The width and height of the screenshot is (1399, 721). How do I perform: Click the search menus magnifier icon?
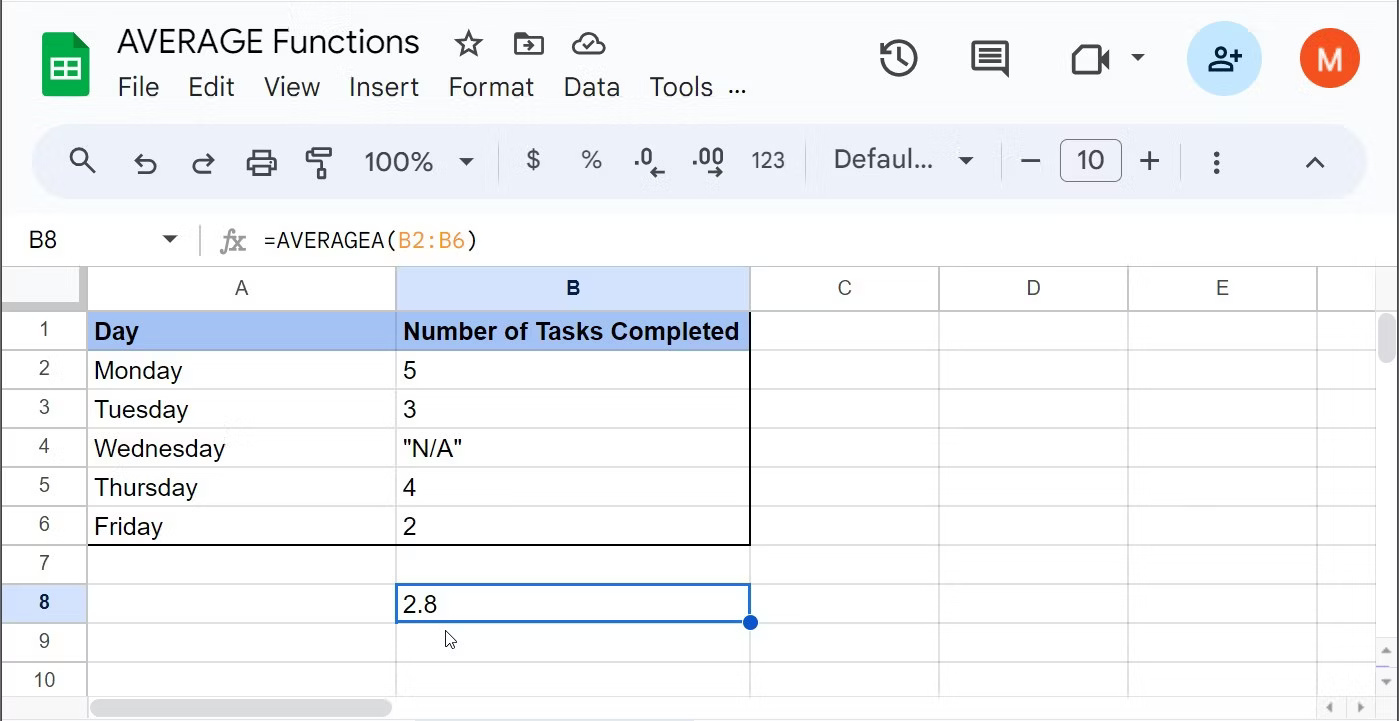tap(82, 160)
